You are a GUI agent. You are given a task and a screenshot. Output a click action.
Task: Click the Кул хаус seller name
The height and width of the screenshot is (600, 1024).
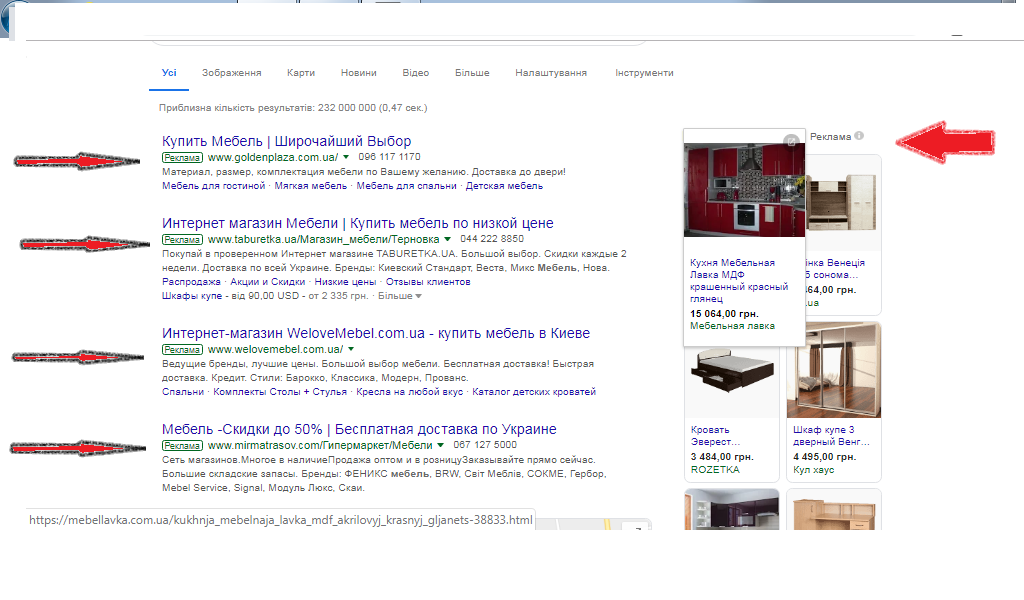813,469
